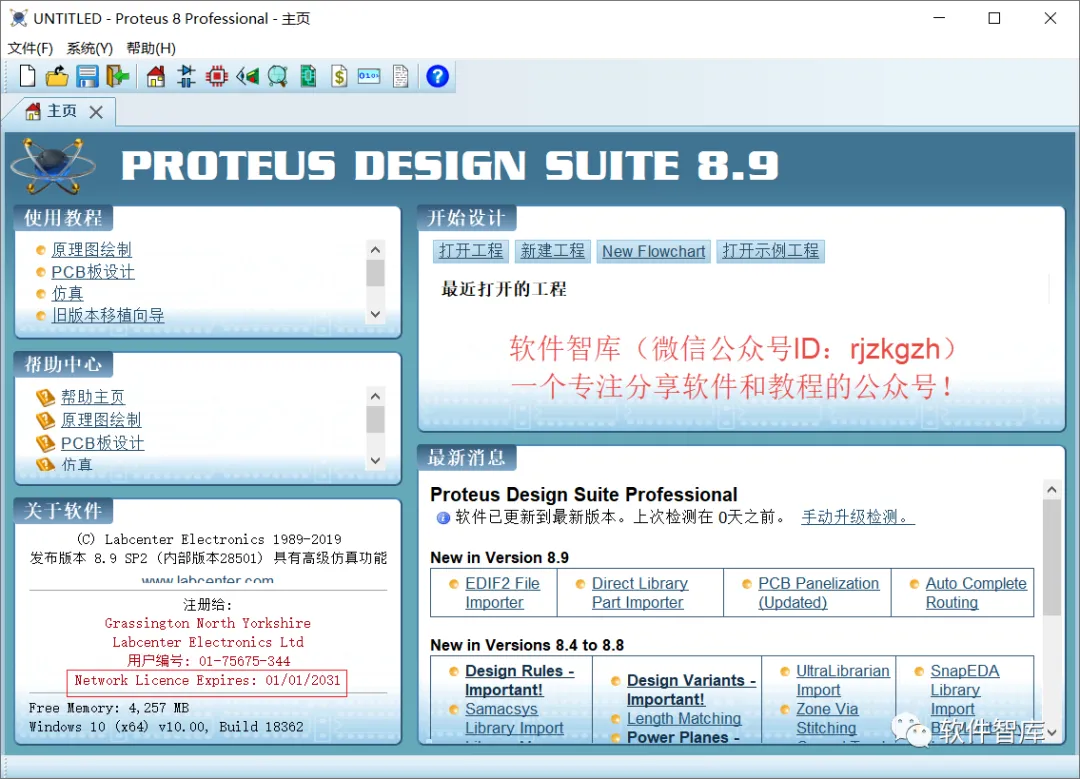Open the Bill of Materials dollar icon
Screen dimensions: 1080x779
(339, 76)
